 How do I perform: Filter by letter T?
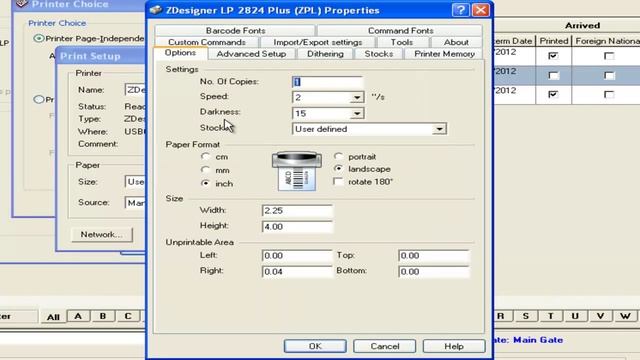click(551, 316)
